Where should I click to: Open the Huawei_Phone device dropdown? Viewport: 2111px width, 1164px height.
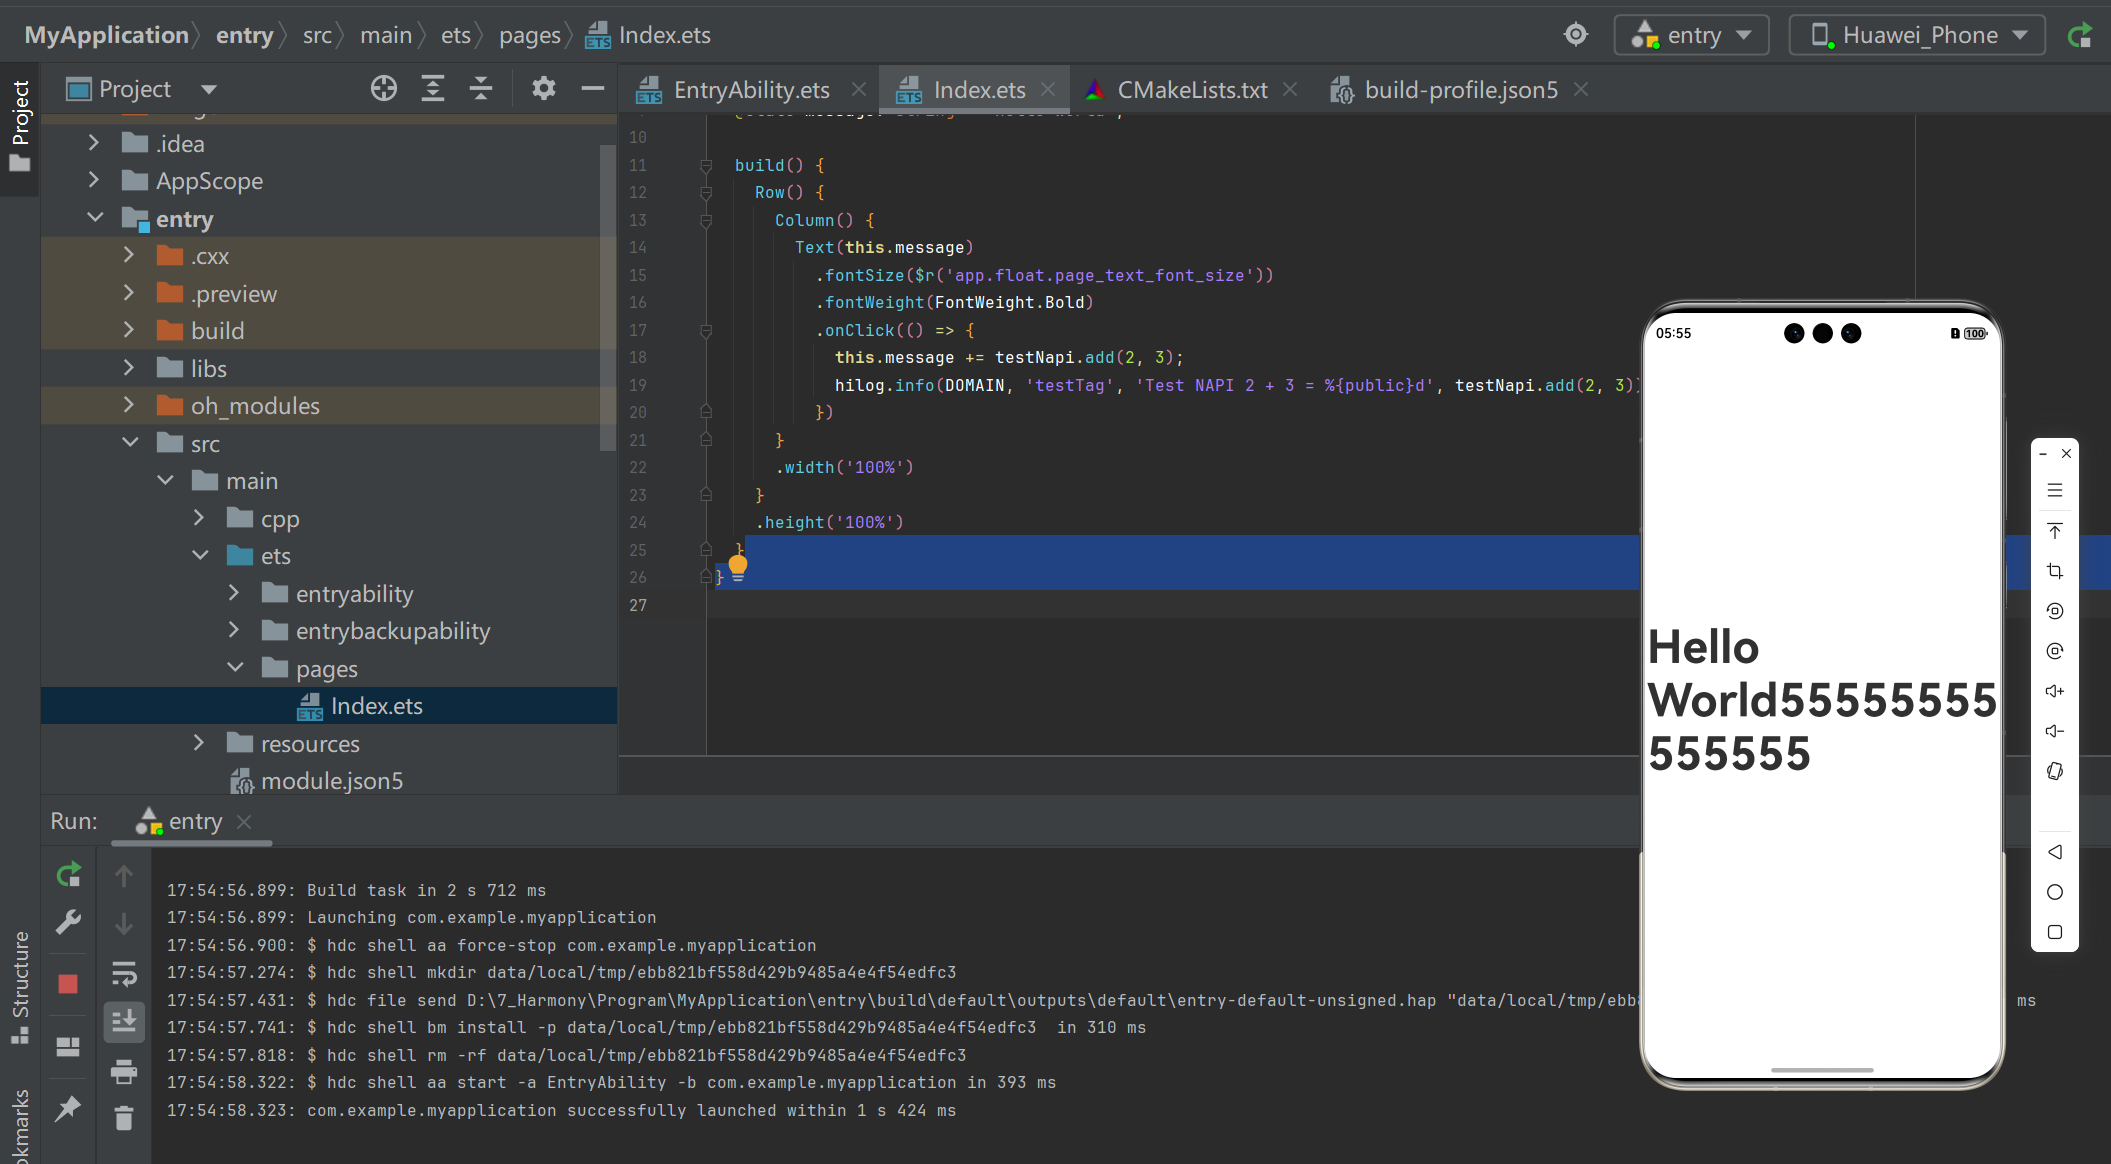1917,35
